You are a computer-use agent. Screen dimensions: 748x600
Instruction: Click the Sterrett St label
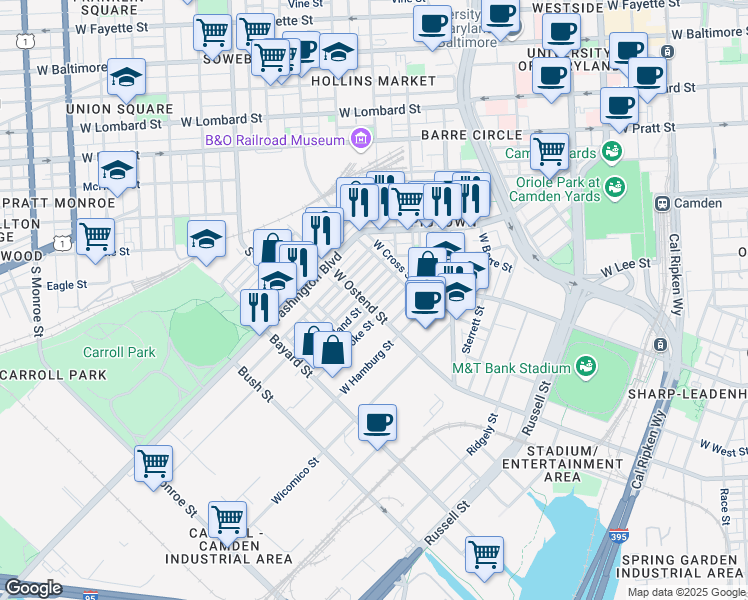[x=473, y=330]
